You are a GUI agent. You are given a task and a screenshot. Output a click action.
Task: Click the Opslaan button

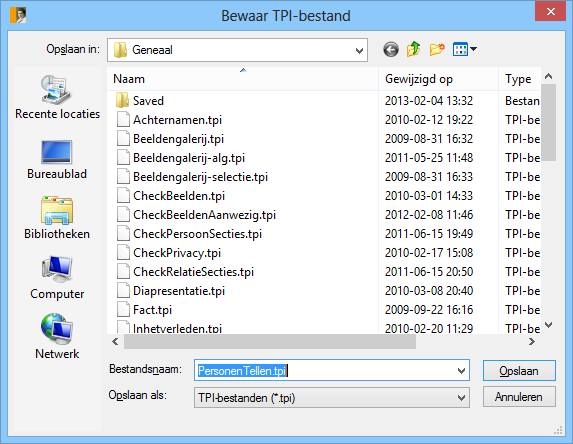[519, 371]
